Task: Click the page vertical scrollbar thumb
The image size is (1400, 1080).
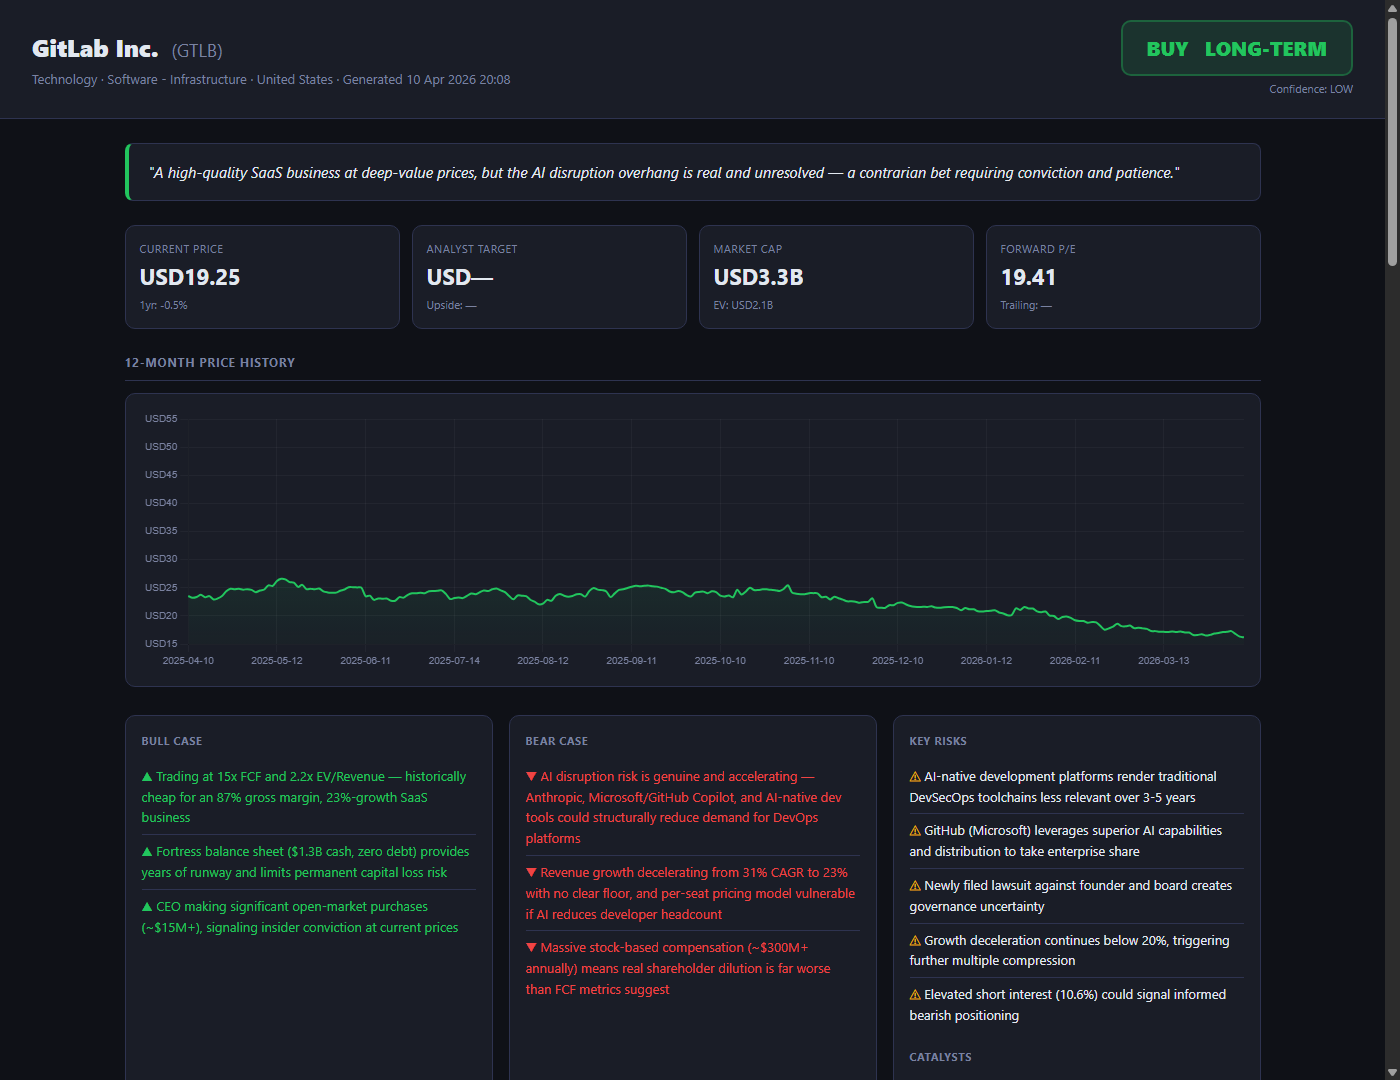Action: [1392, 140]
